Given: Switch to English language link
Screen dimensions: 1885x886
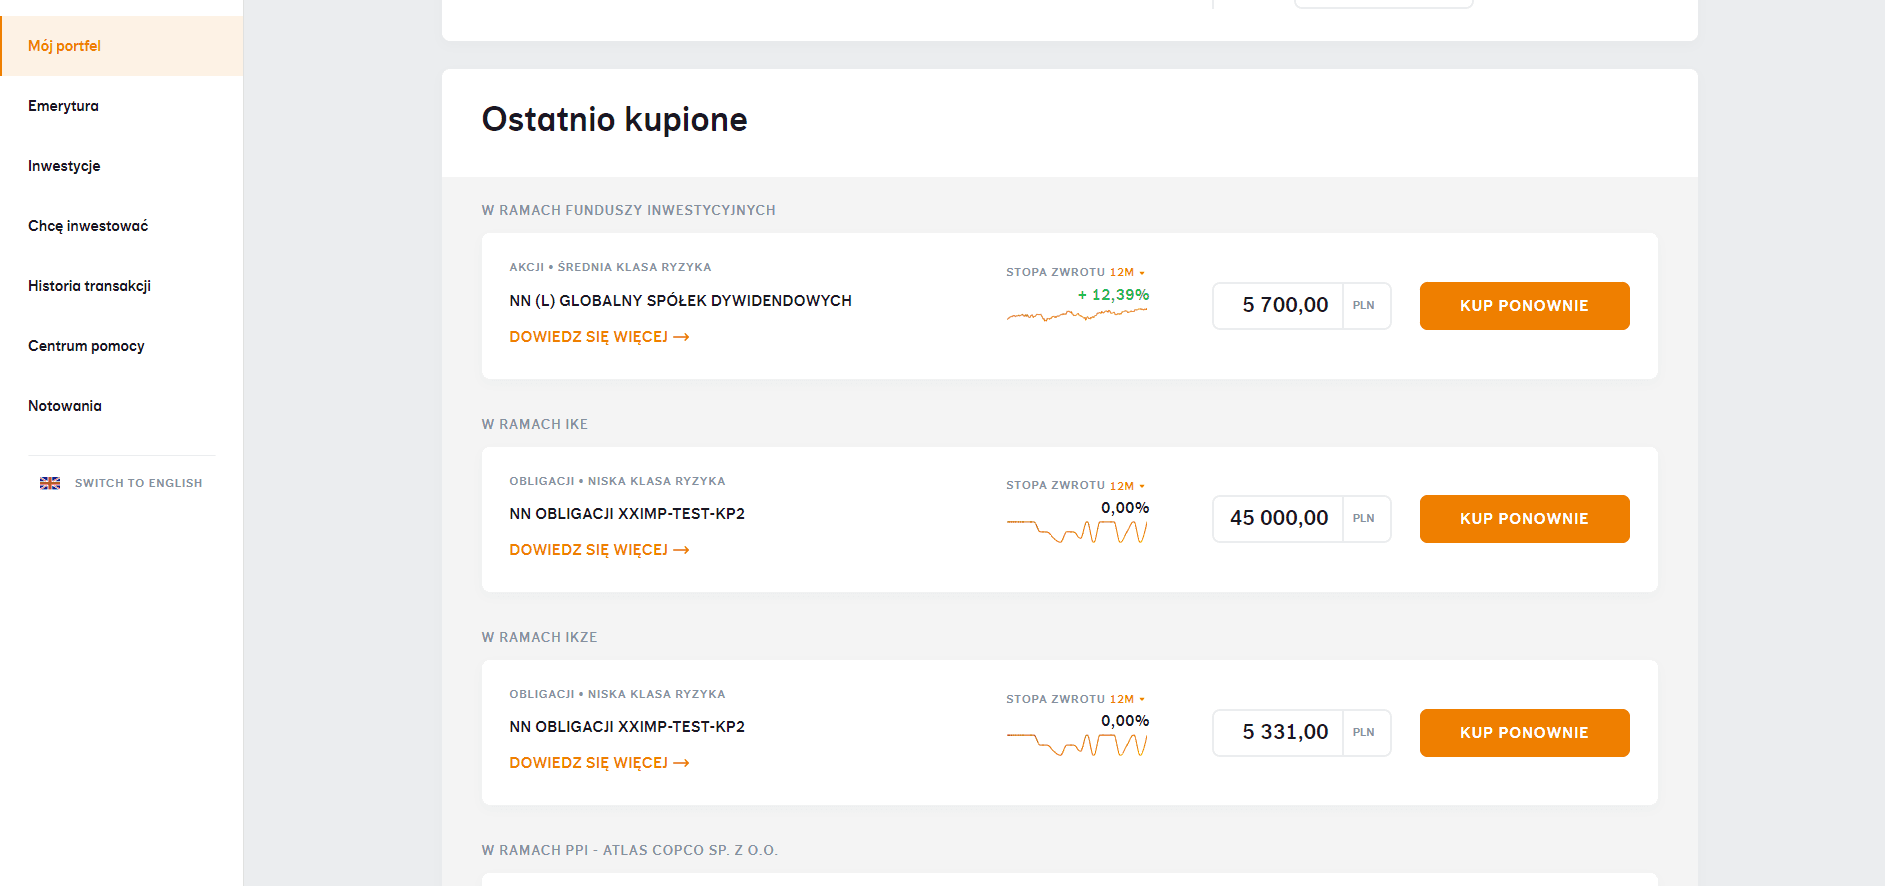Looking at the screenshot, I should [138, 483].
